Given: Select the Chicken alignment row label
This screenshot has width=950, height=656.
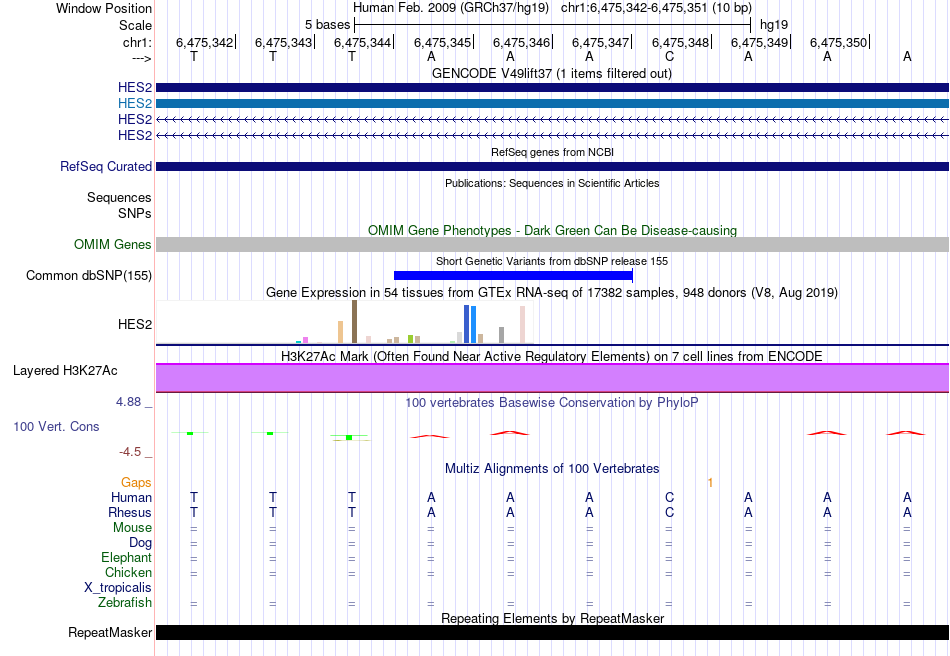Looking at the screenshot, I should [128, 572].
